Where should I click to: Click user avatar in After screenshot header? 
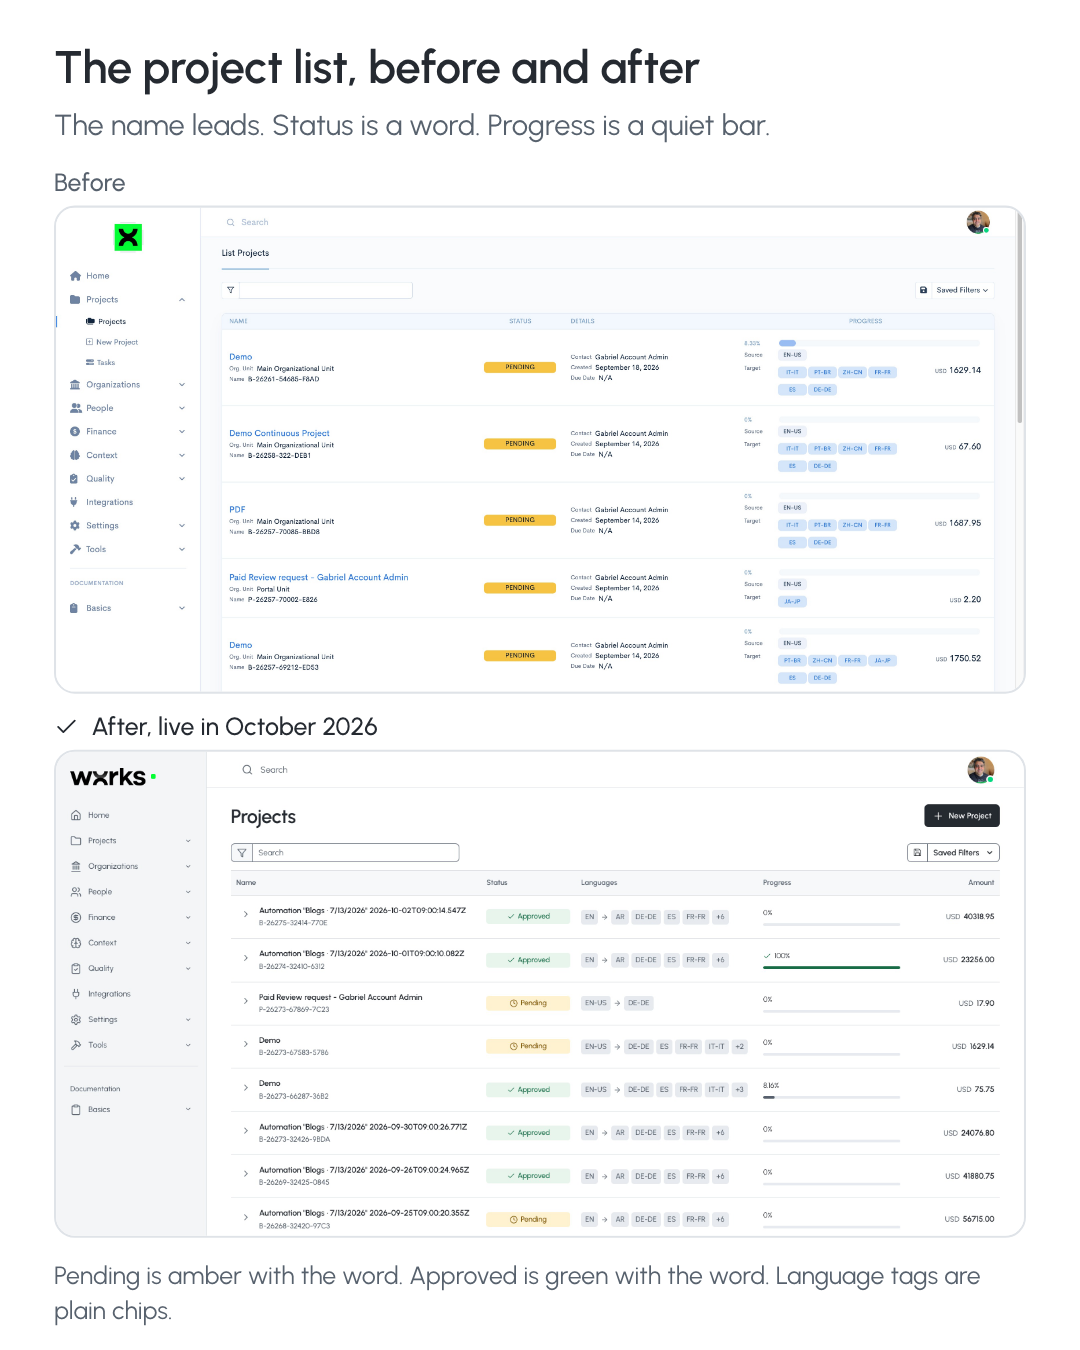point(981,770)
